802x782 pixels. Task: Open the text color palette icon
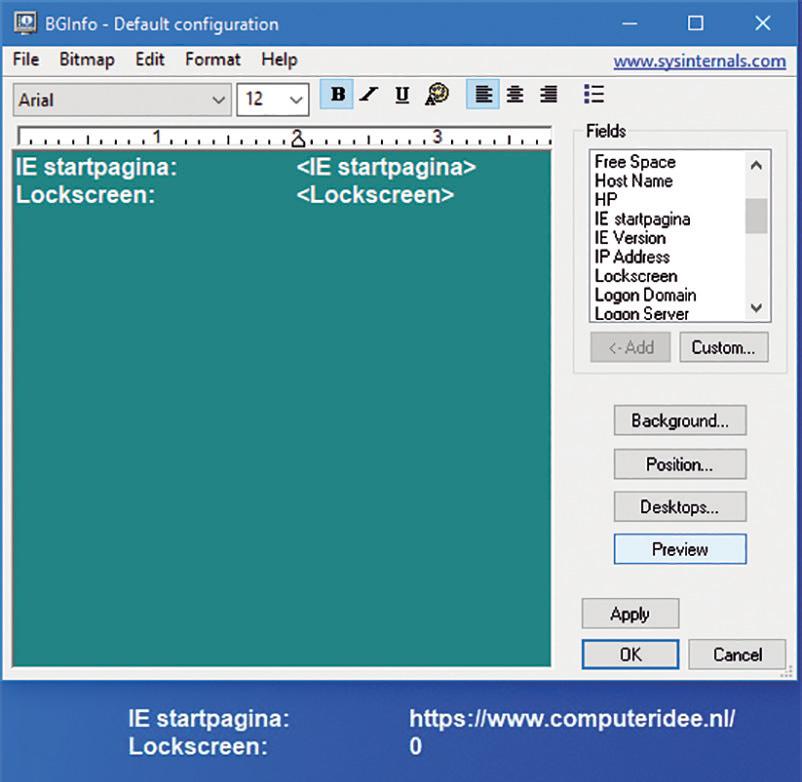click(x=437, y=95)
